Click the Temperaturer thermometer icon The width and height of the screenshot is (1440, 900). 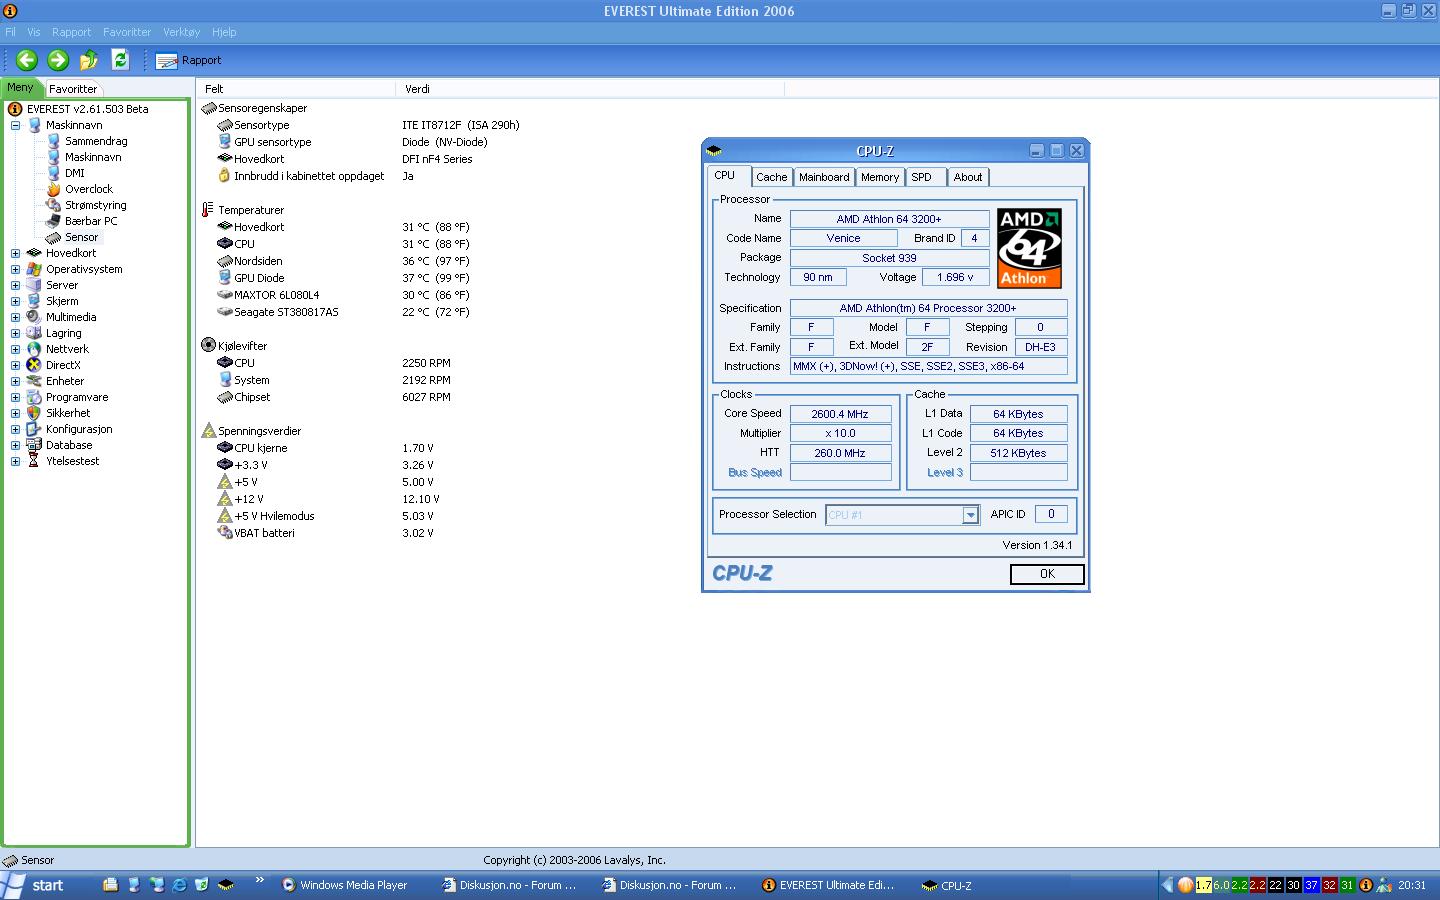[x=208, y=210]
